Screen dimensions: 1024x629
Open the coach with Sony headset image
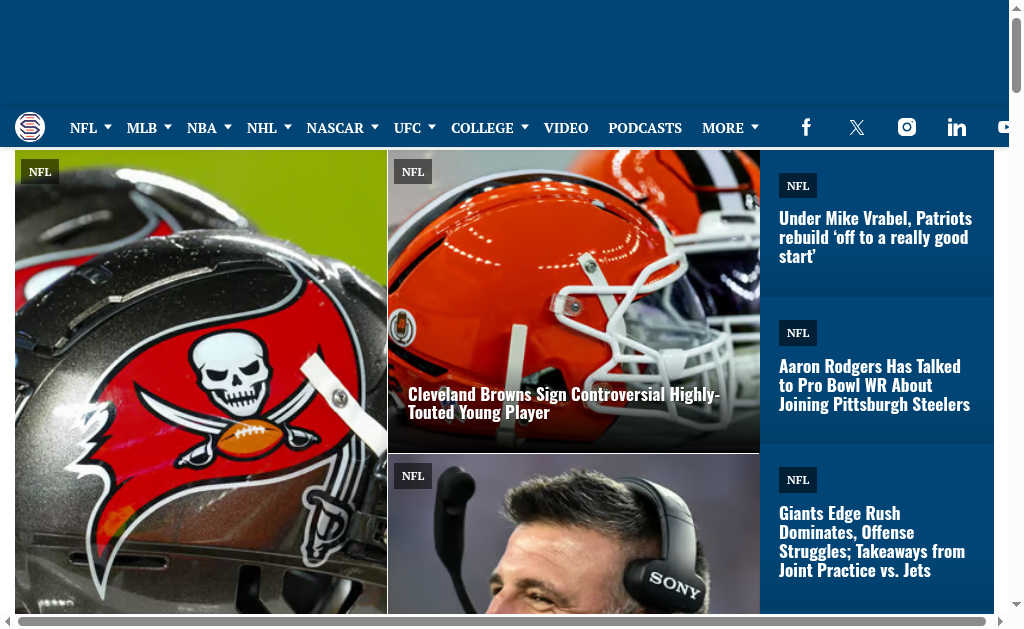tap(574, 534)
